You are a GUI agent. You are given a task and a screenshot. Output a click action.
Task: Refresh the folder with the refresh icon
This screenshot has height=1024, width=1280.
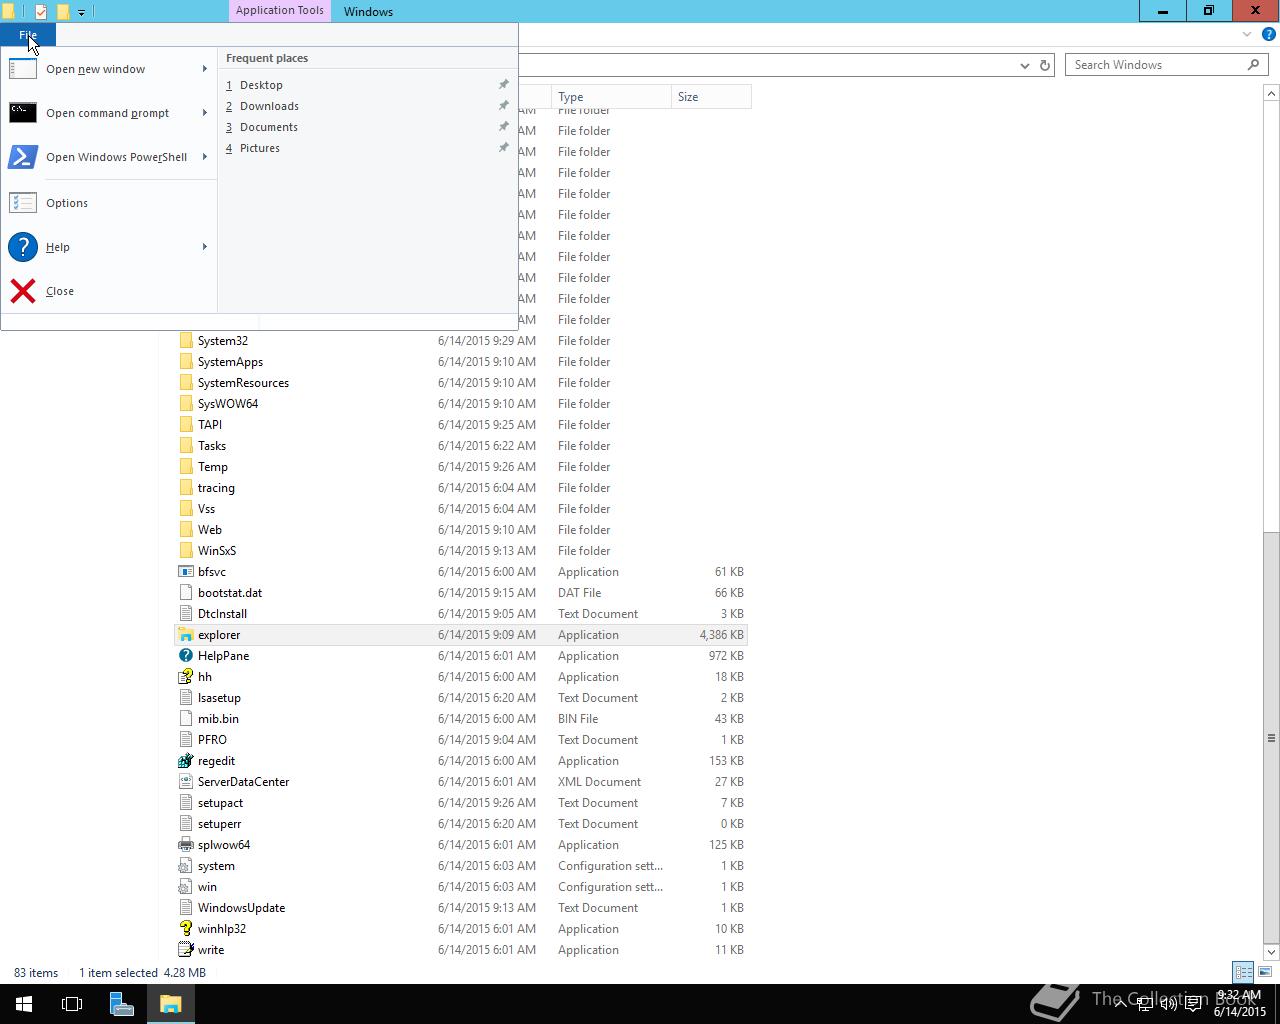click(1045, 65)
